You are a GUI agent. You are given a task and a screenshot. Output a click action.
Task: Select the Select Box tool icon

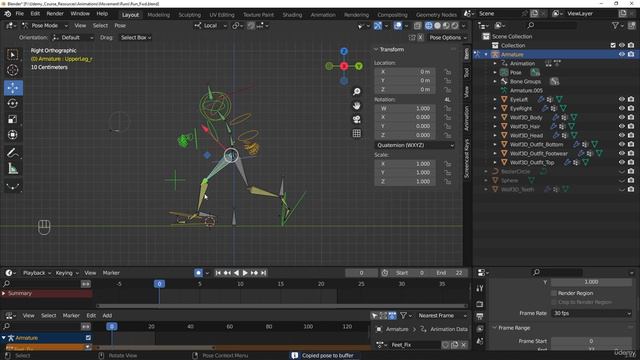pos(13,55)
